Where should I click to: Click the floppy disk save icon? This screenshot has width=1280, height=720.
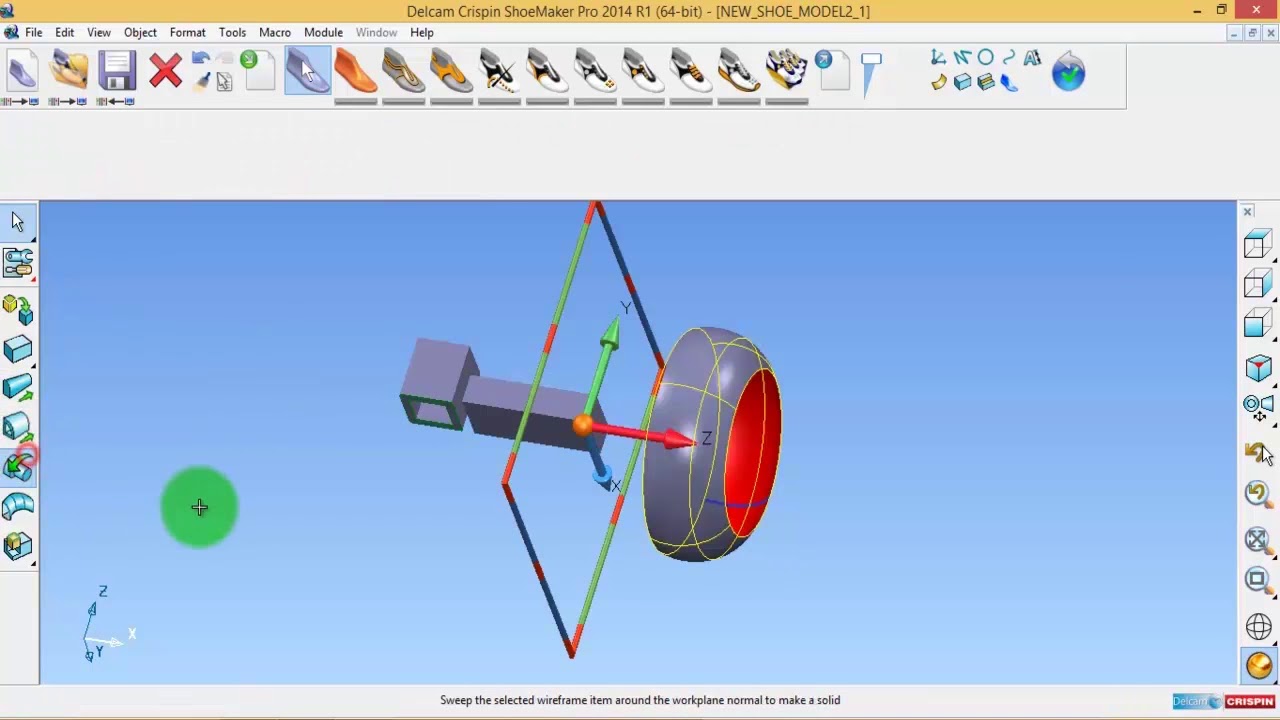(x=117, y=72)
